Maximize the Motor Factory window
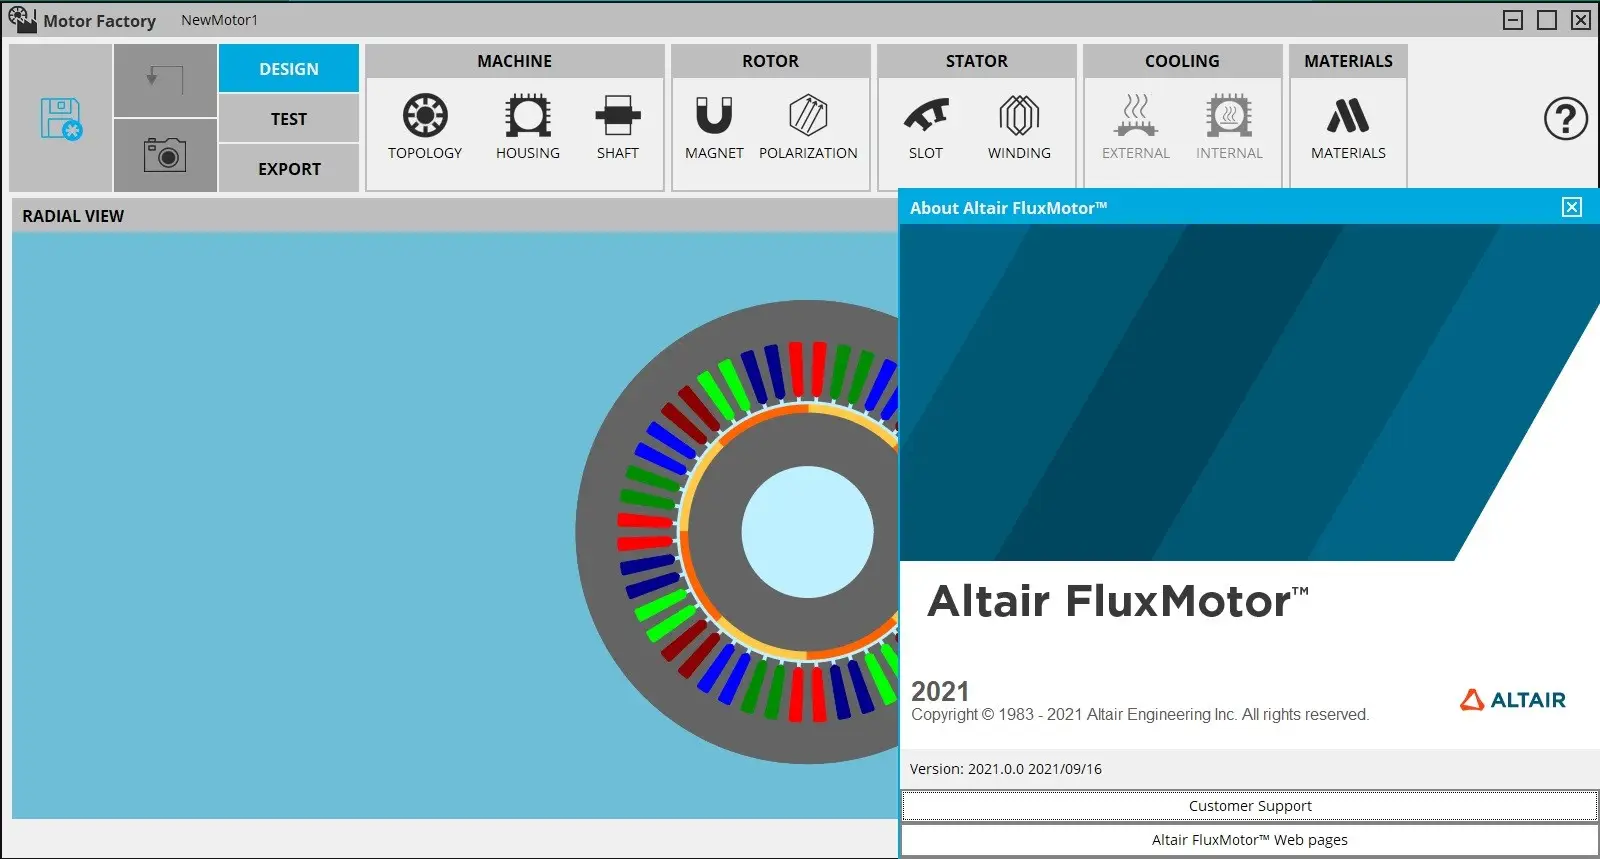Image resolution: width=1600 pixels, height=859 pixels. 1547,20
